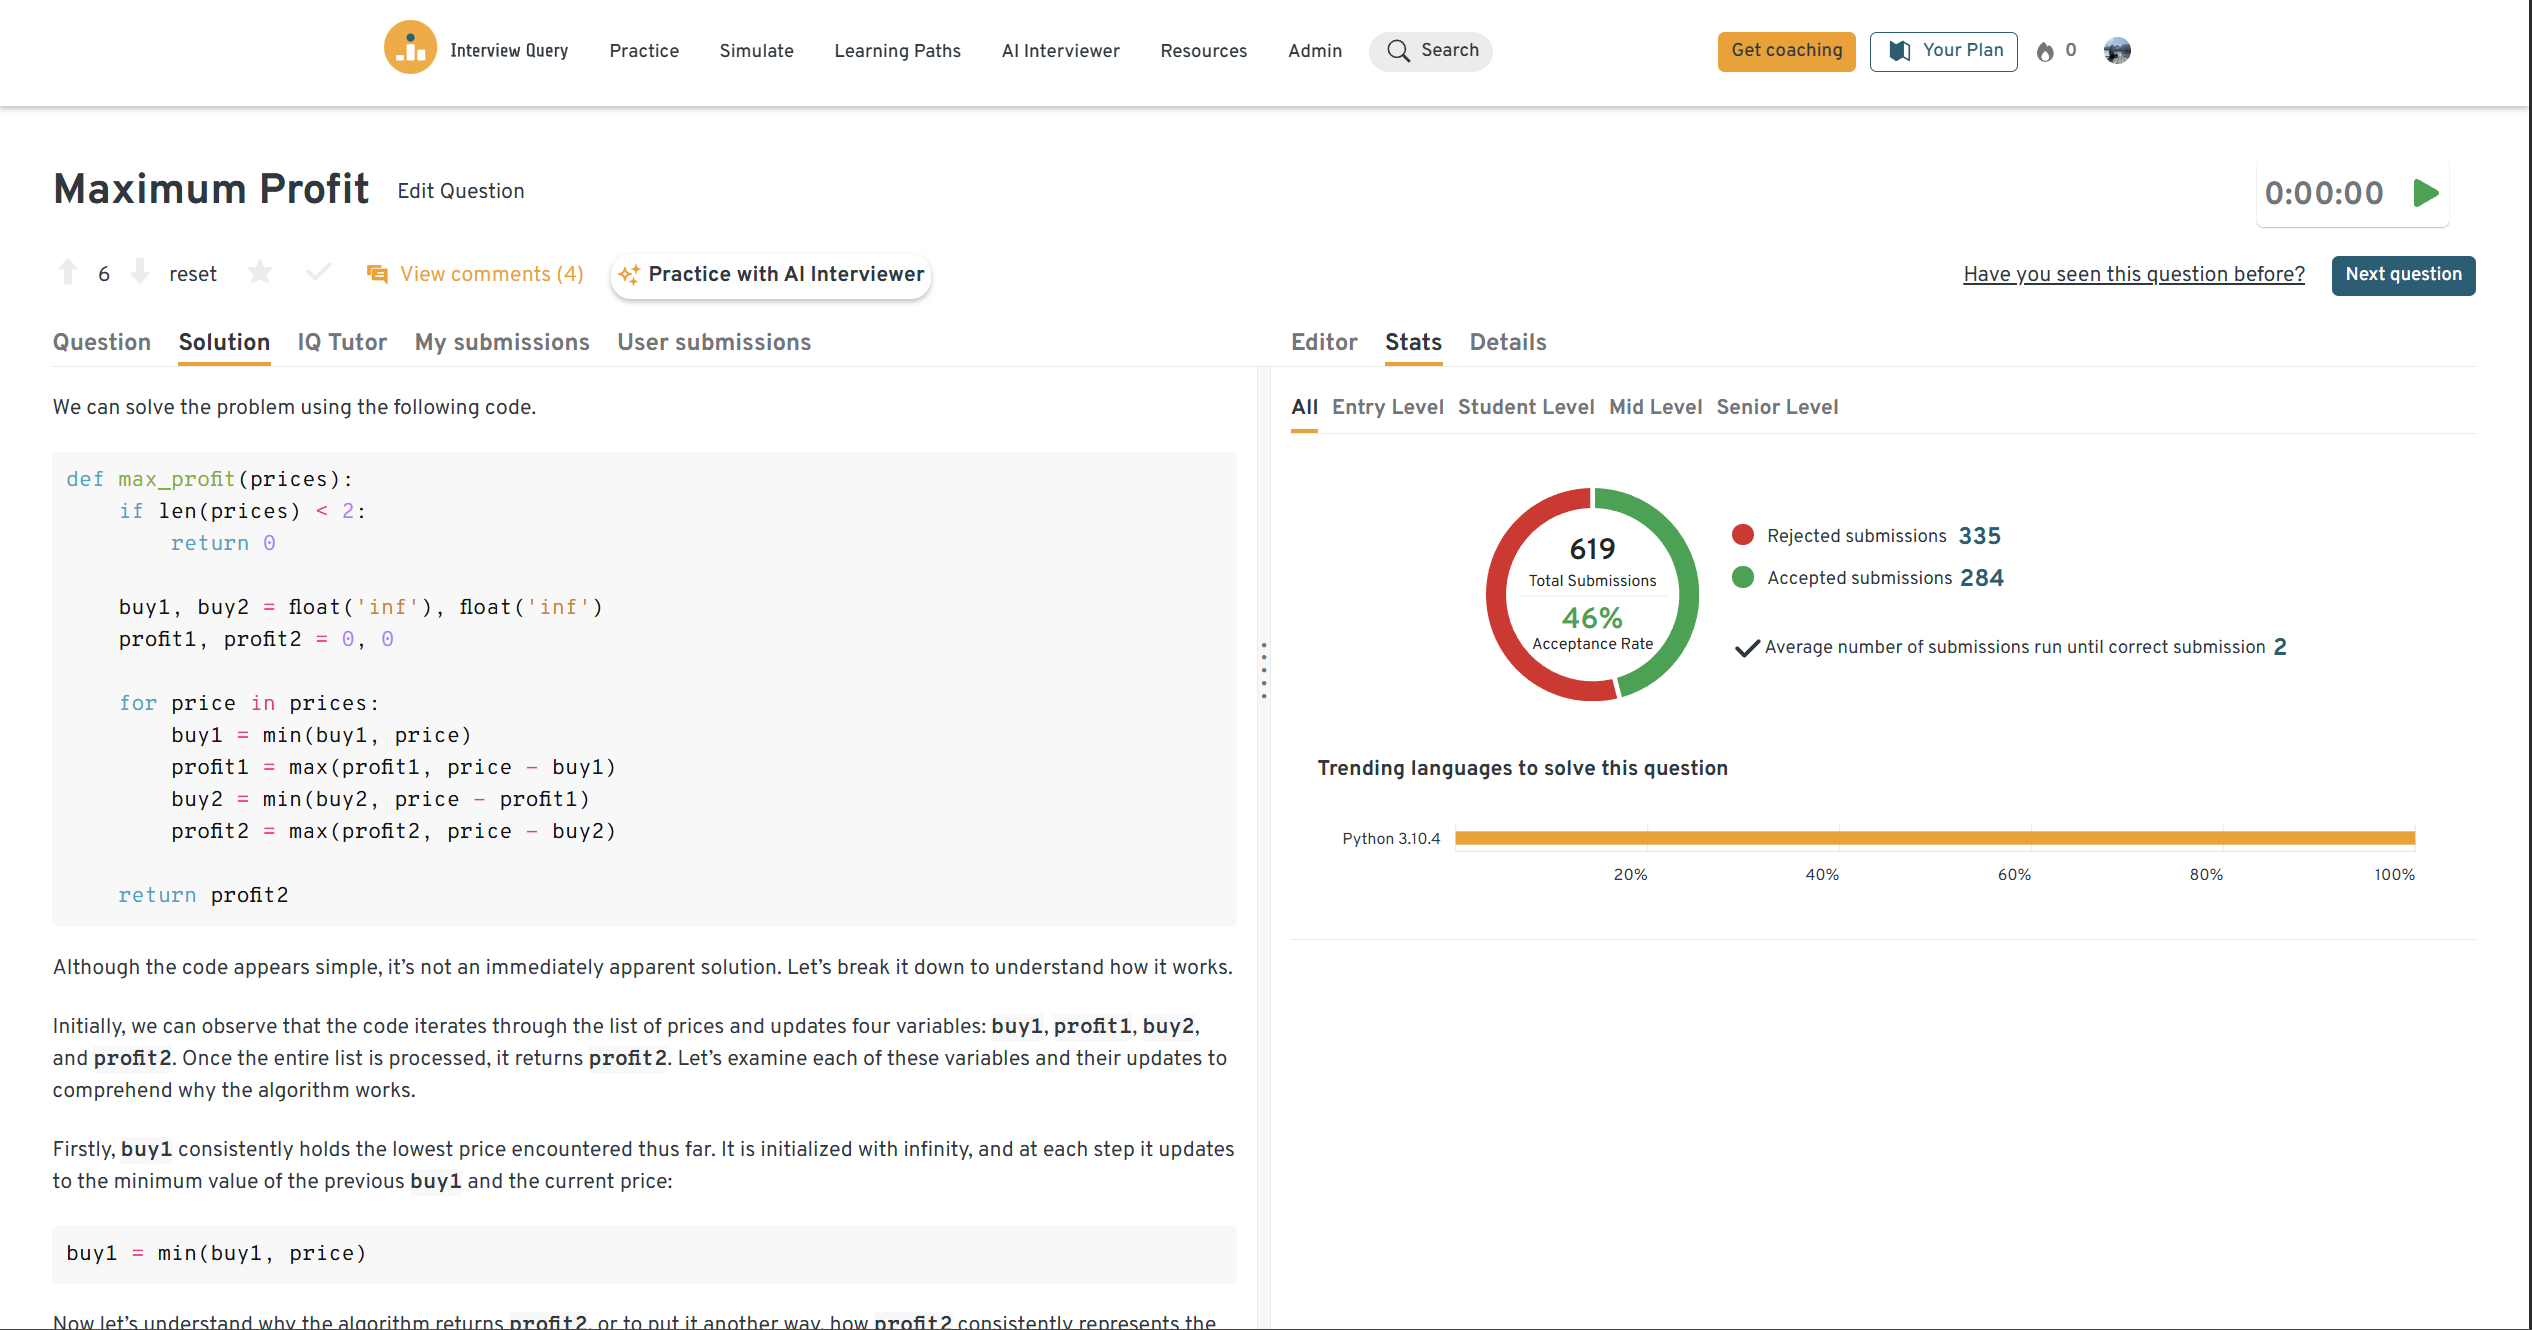Switch to the Editor tab
The width and height of the screenshot is (2532, 1330).
(x=1323, y=342)
